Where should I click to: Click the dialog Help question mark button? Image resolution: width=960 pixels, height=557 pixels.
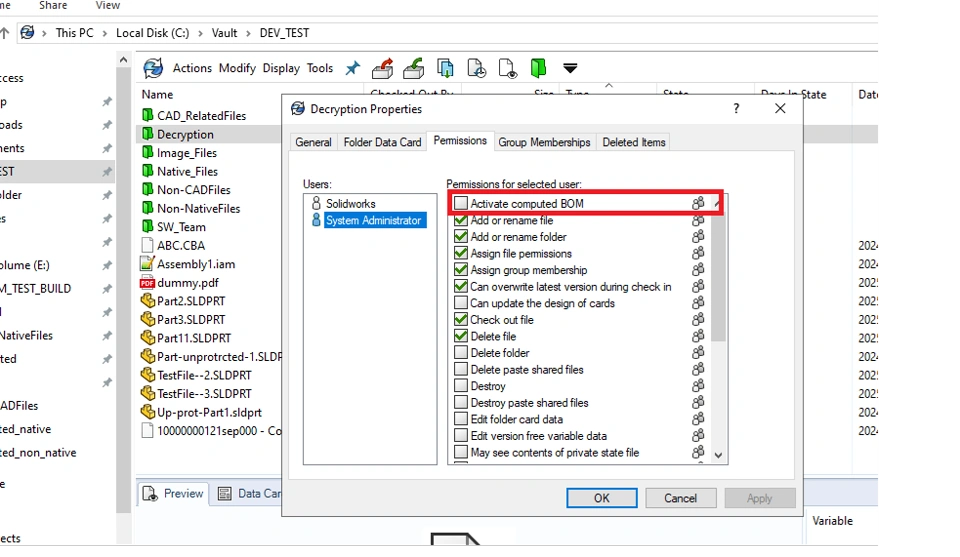click(x=736, y=108)
